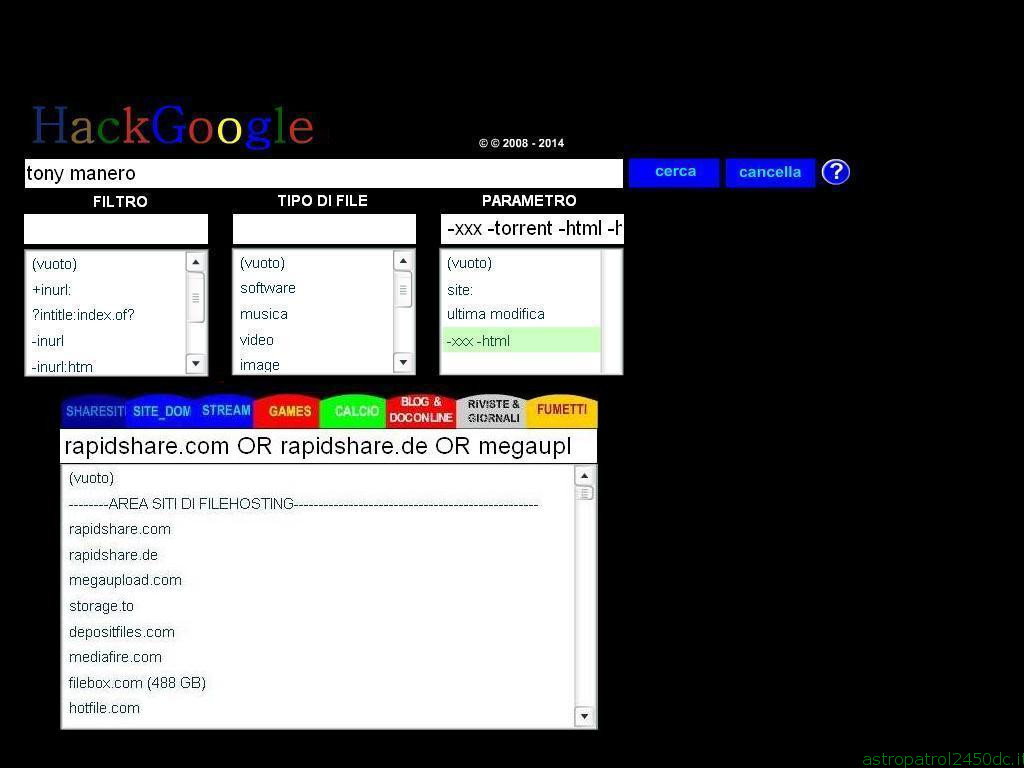1024x768 pixels.
Task: Click the filehosting sites list scroll down arrow
Action: pyautogui.click(x=584, y=716)
